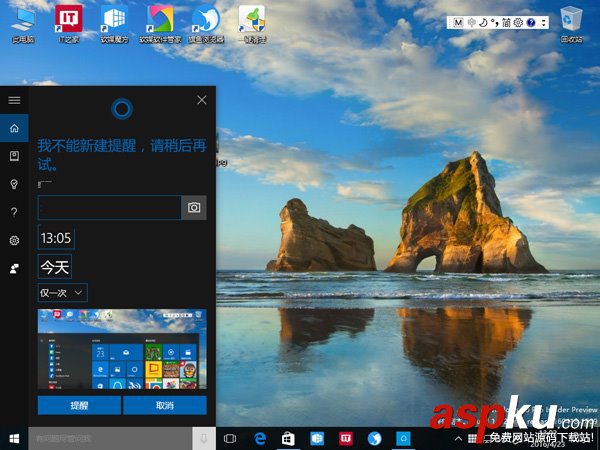The height and width of the screenshot is (450, 600).
Task: Open the narwhal browser taskbar icon
Action: [375, 439]
